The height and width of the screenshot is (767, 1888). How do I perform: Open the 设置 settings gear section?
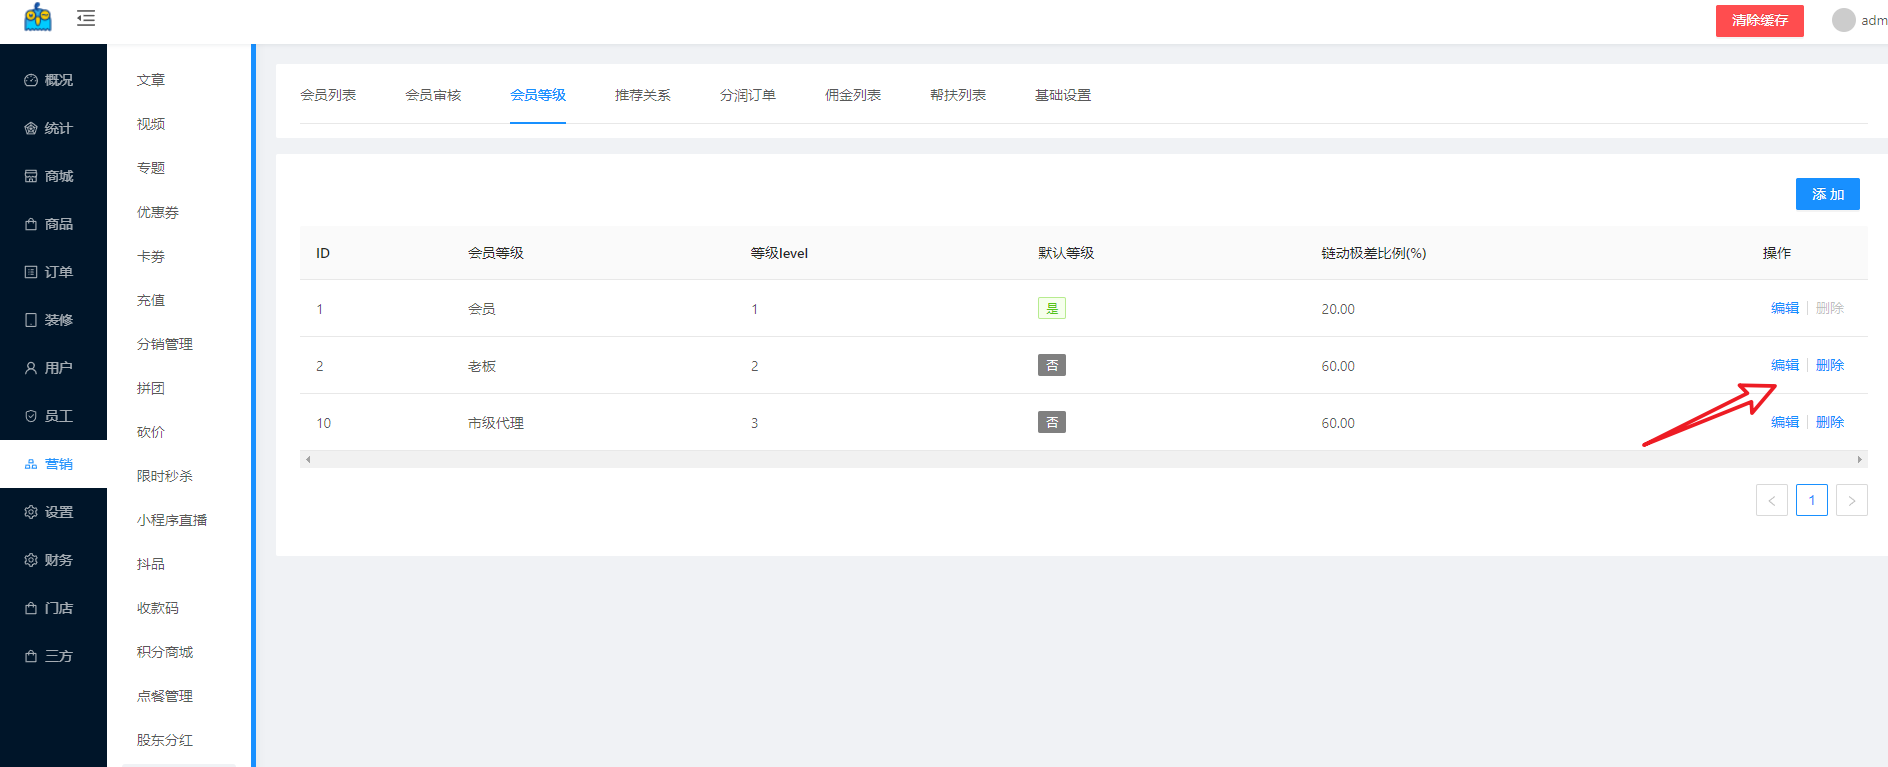(x=50, y=512)
